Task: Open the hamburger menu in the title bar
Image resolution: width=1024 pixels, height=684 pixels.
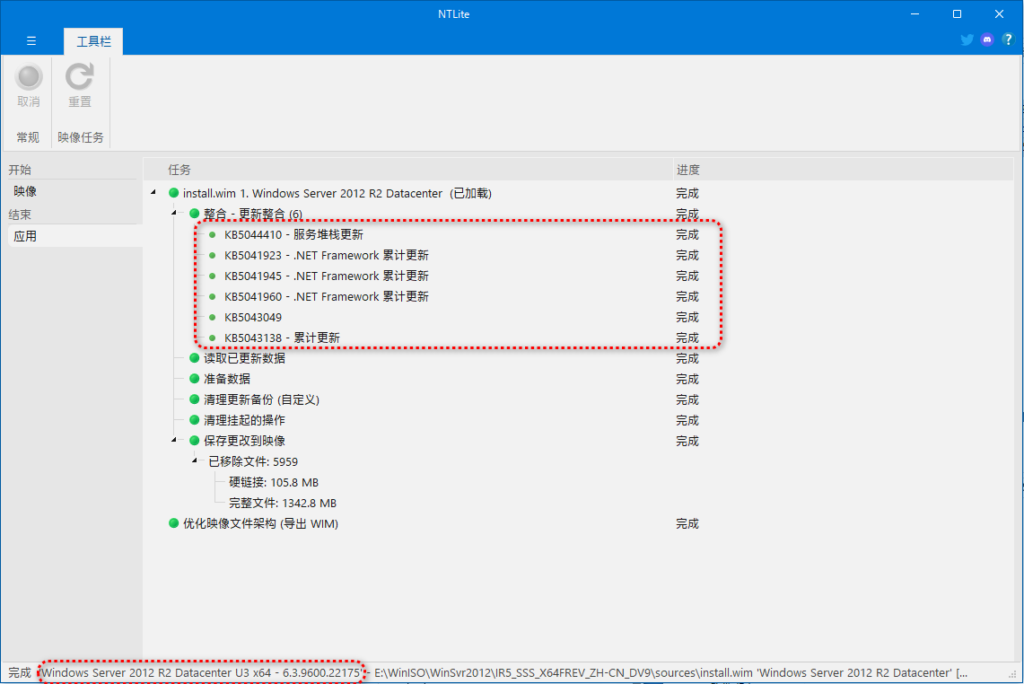Action: [32, 41]
